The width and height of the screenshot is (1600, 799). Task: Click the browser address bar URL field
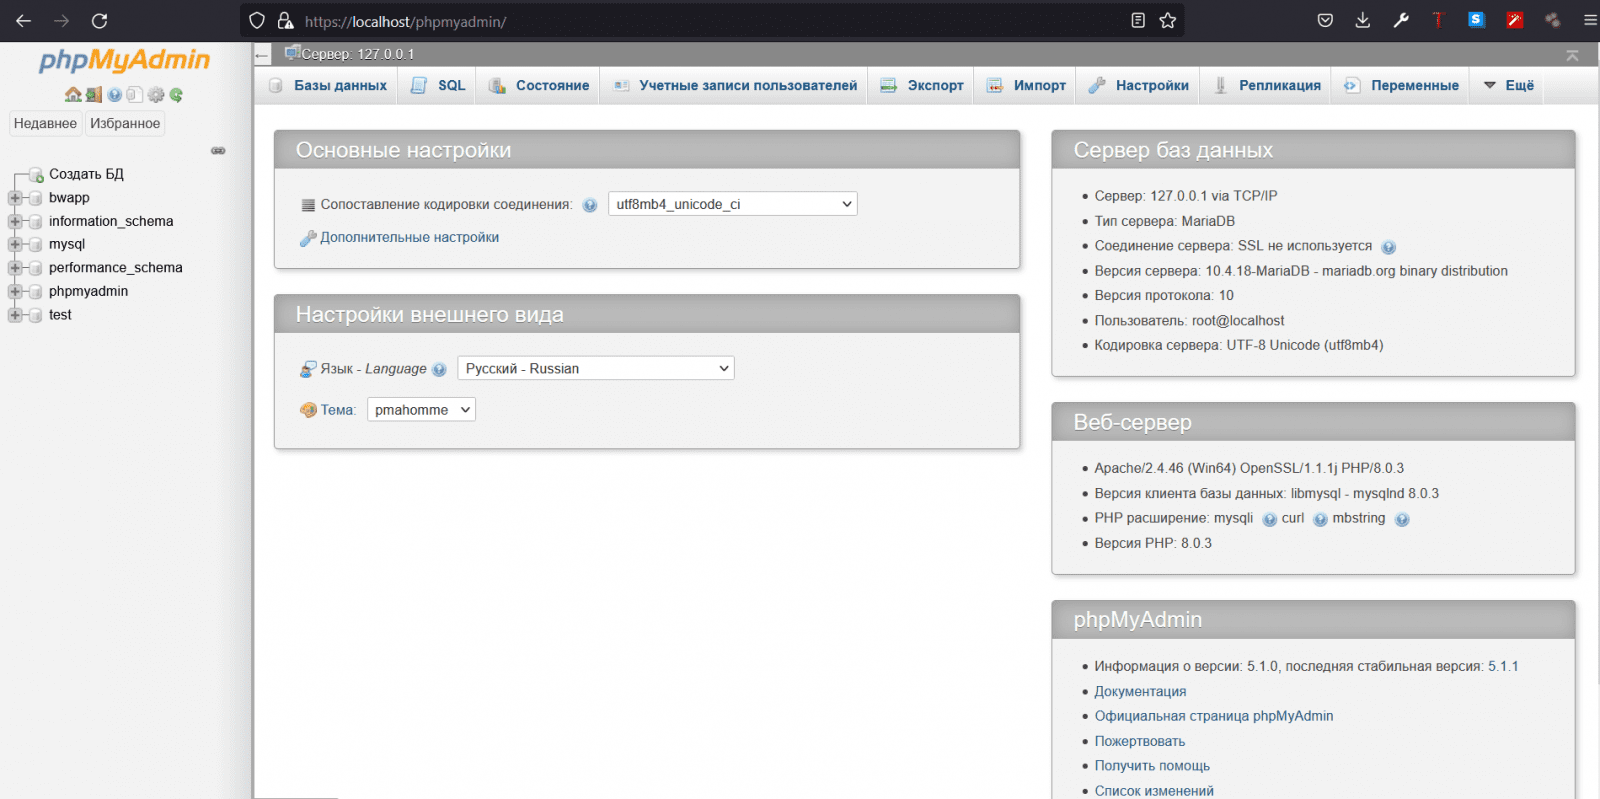(x=712, y=20)
